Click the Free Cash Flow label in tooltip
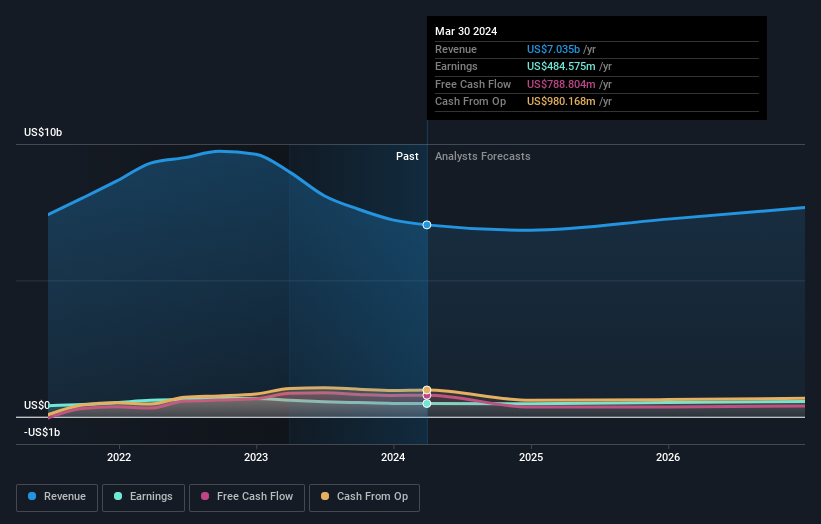The image size is (821, 524). (473, 84)
